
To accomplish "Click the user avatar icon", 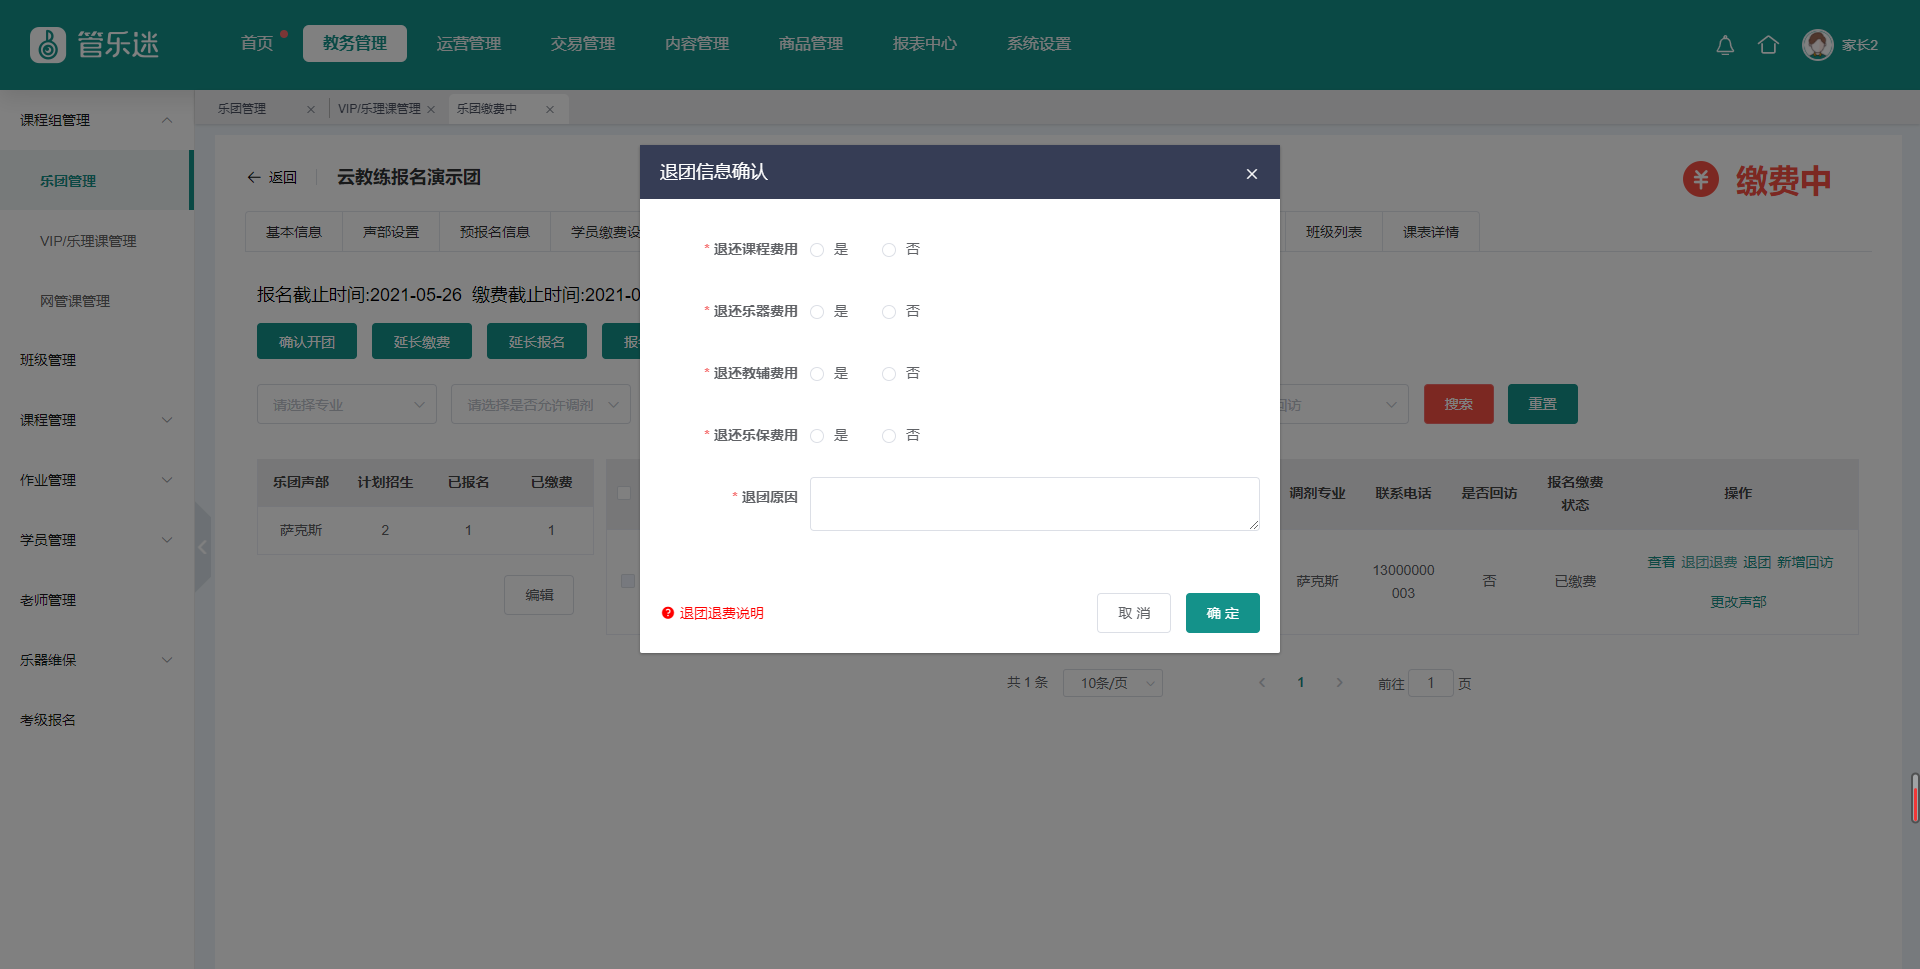I will click(1817, 45).
